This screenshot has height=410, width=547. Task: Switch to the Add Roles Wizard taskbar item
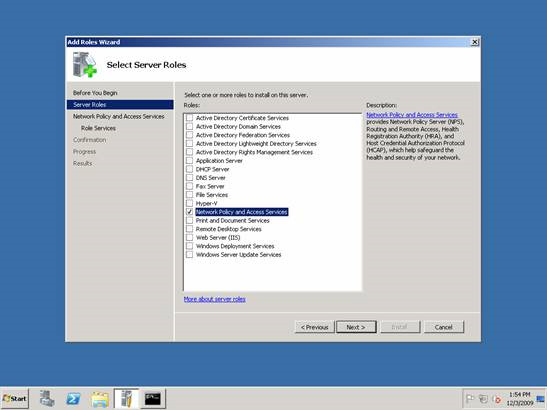[126, 398]
